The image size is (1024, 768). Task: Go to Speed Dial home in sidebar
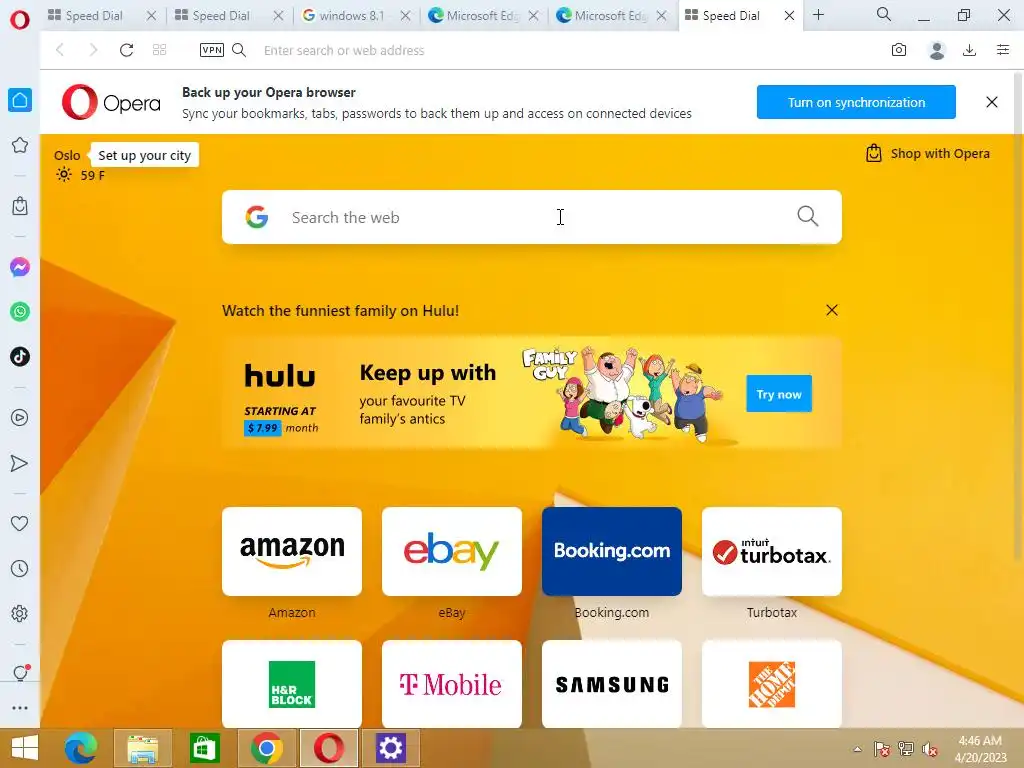point(20,100)
